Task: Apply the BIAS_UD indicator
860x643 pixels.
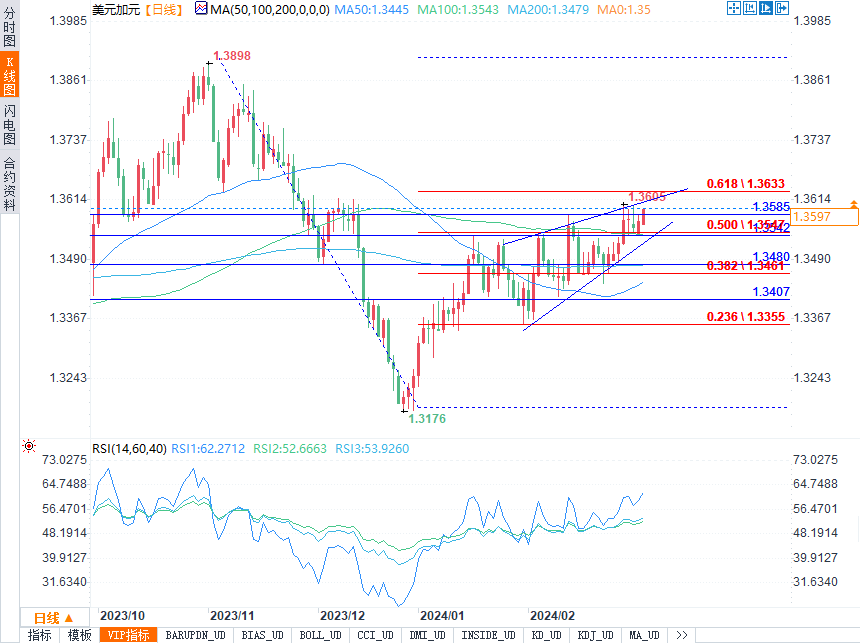Action: 263,635
